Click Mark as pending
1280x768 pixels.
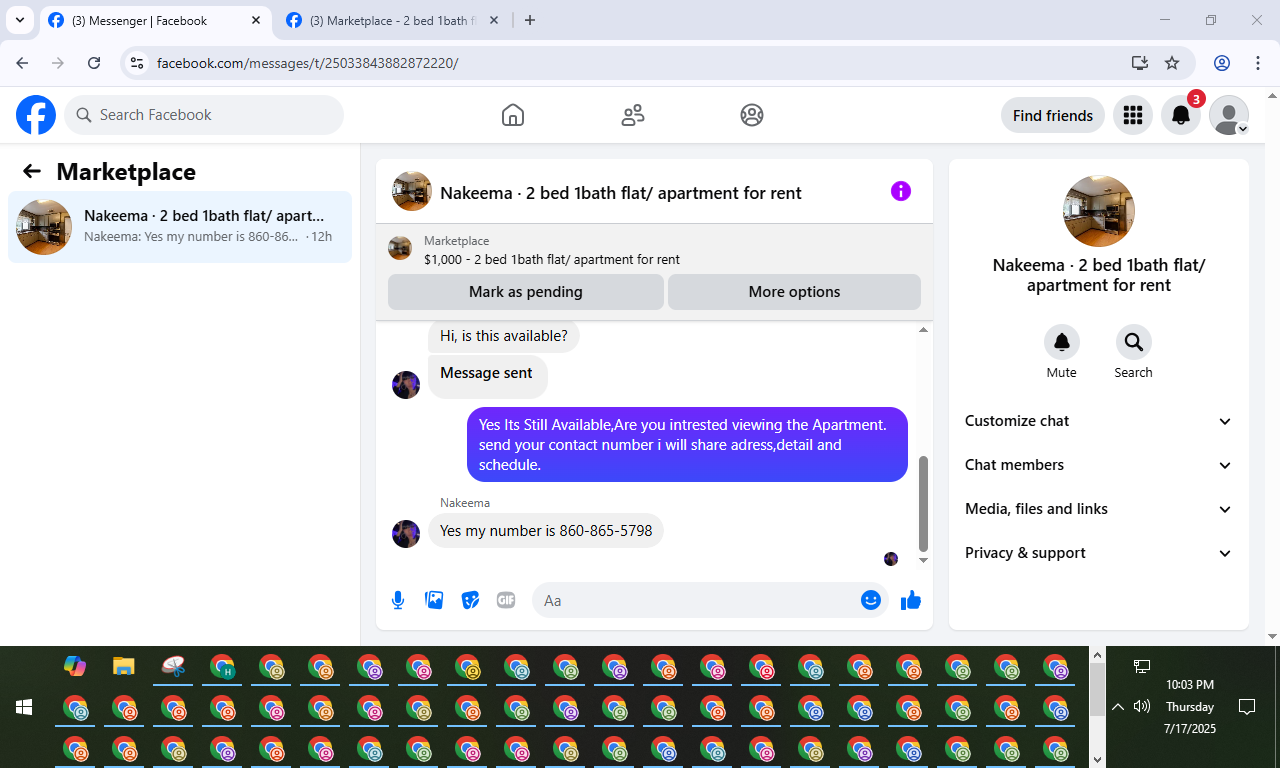tap(526, 292)
